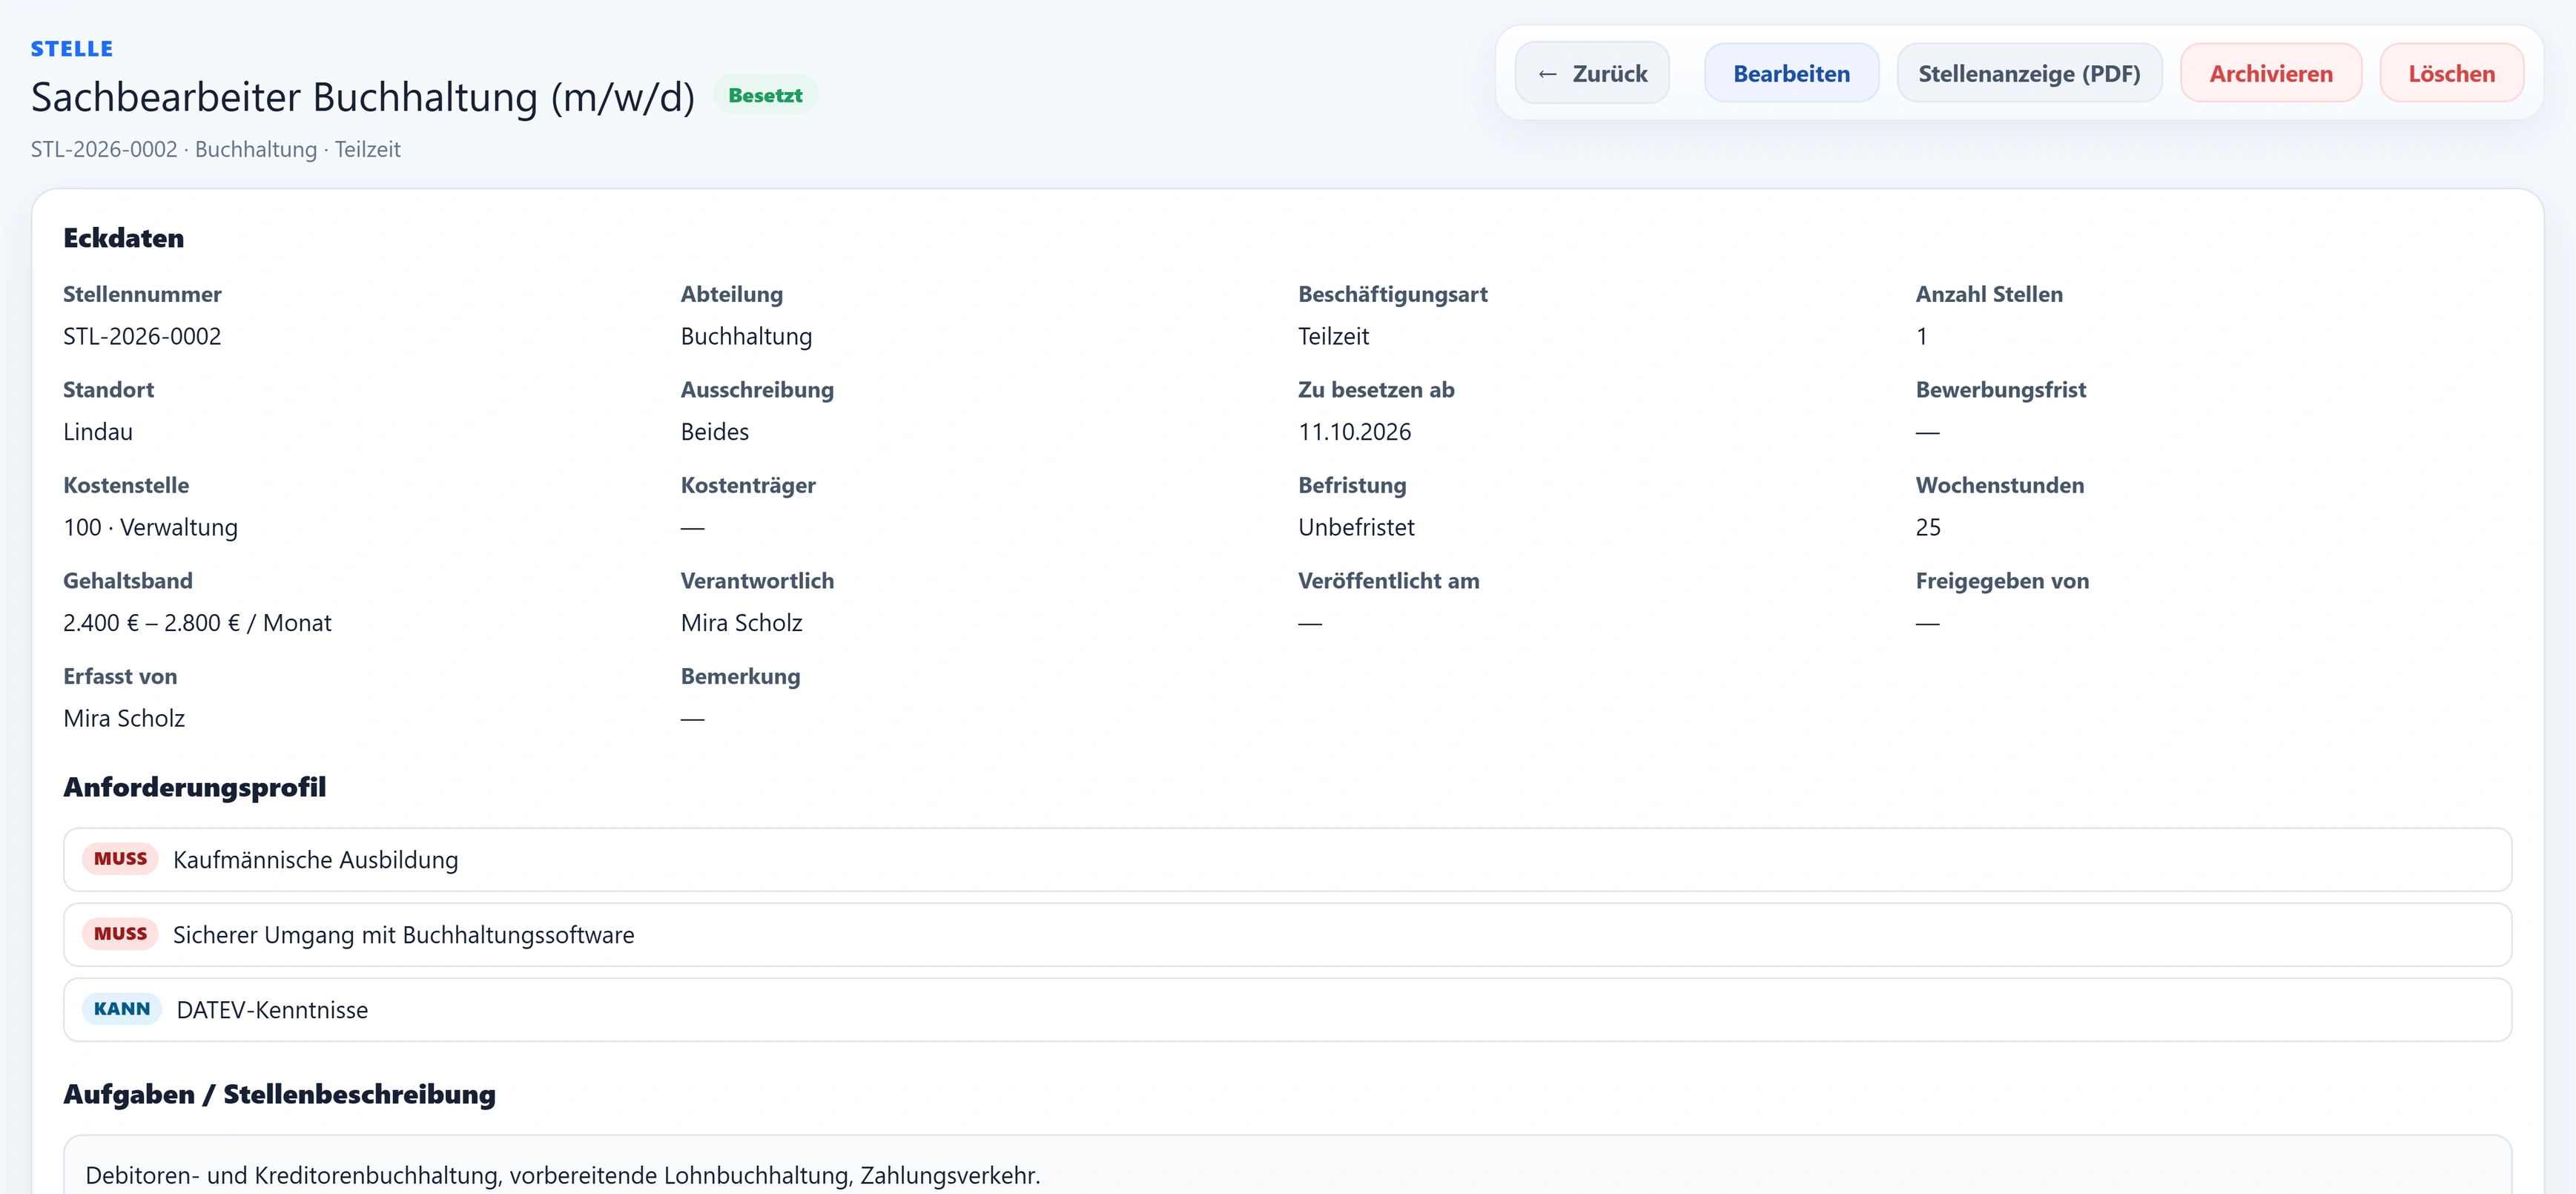Select the Ausschreibung value Beides
This screenshot has height=1194, width=2576.
click(x=715, y=431)
